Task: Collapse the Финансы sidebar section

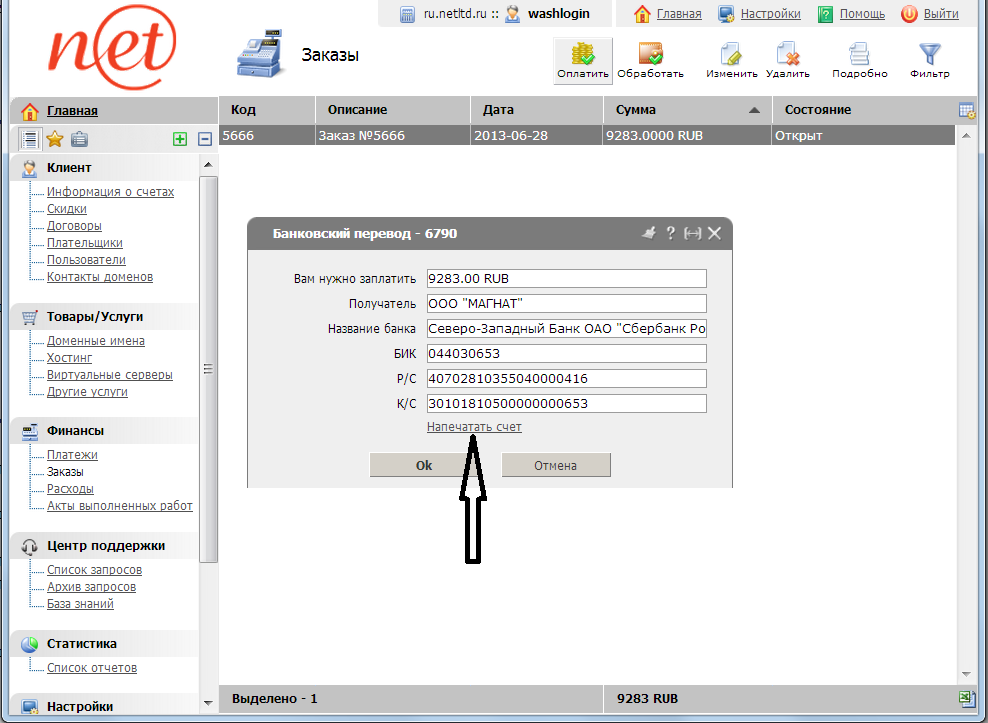Action: coord(75,431)
